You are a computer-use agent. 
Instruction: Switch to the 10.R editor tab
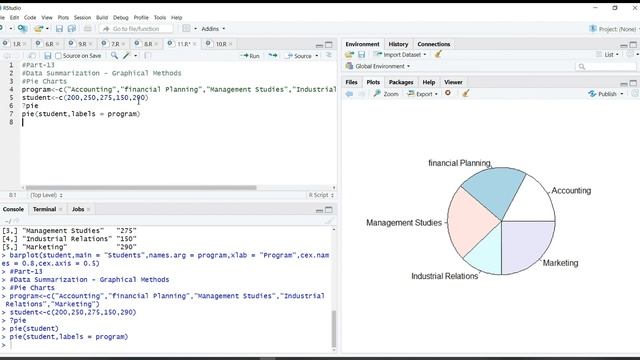pos(218,44)
